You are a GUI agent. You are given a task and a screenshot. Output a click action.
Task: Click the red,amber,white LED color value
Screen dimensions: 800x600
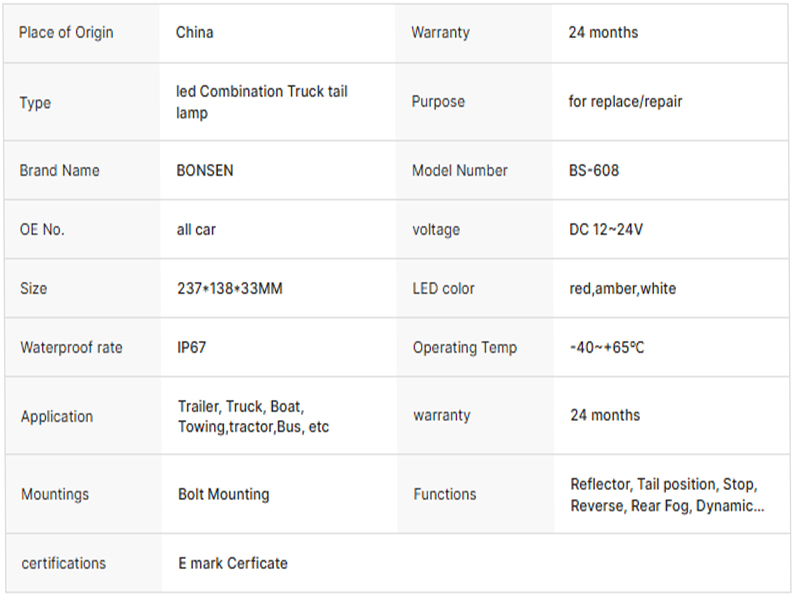pyautogui.click(x=622, y=289)
